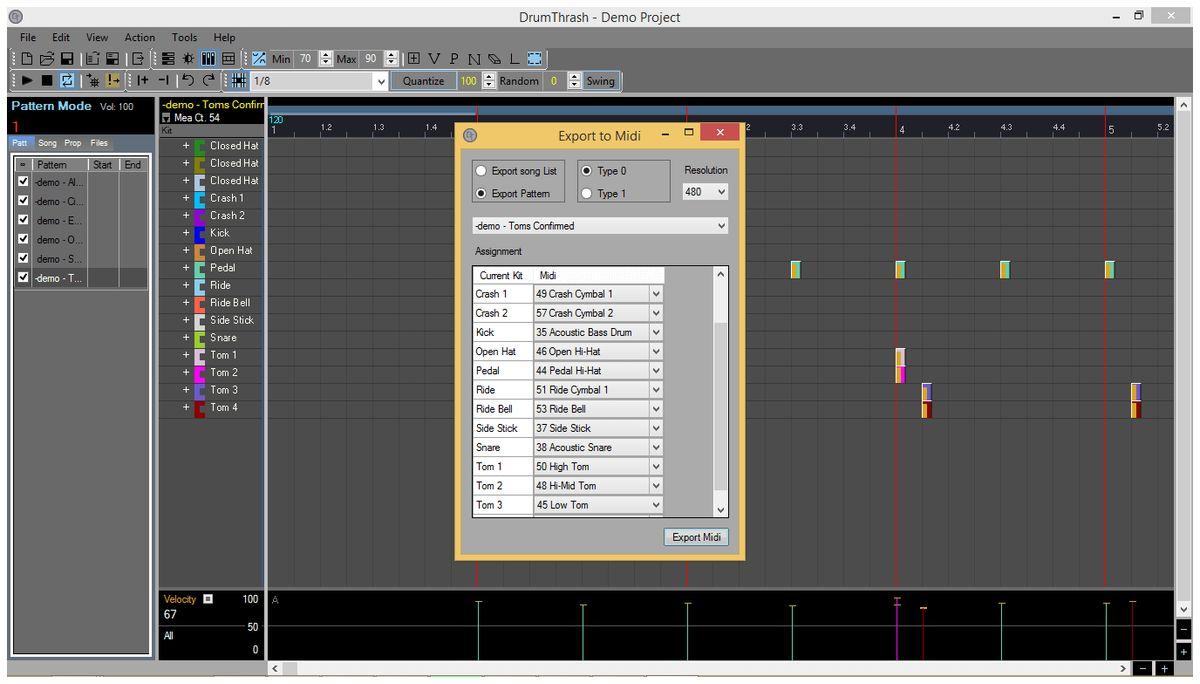
Task: Click the Crash 1 track color swatch
Action: point(200,198)
